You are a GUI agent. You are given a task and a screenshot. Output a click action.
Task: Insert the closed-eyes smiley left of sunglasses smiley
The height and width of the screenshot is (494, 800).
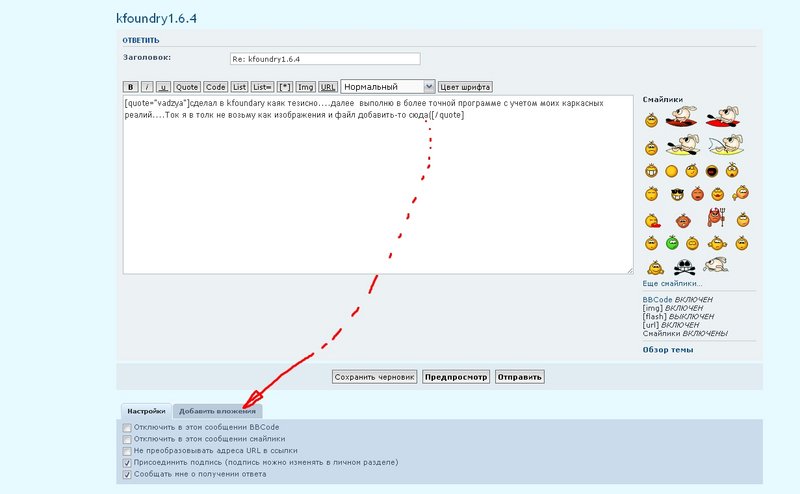pyautogui.click(x=651, y=194)
